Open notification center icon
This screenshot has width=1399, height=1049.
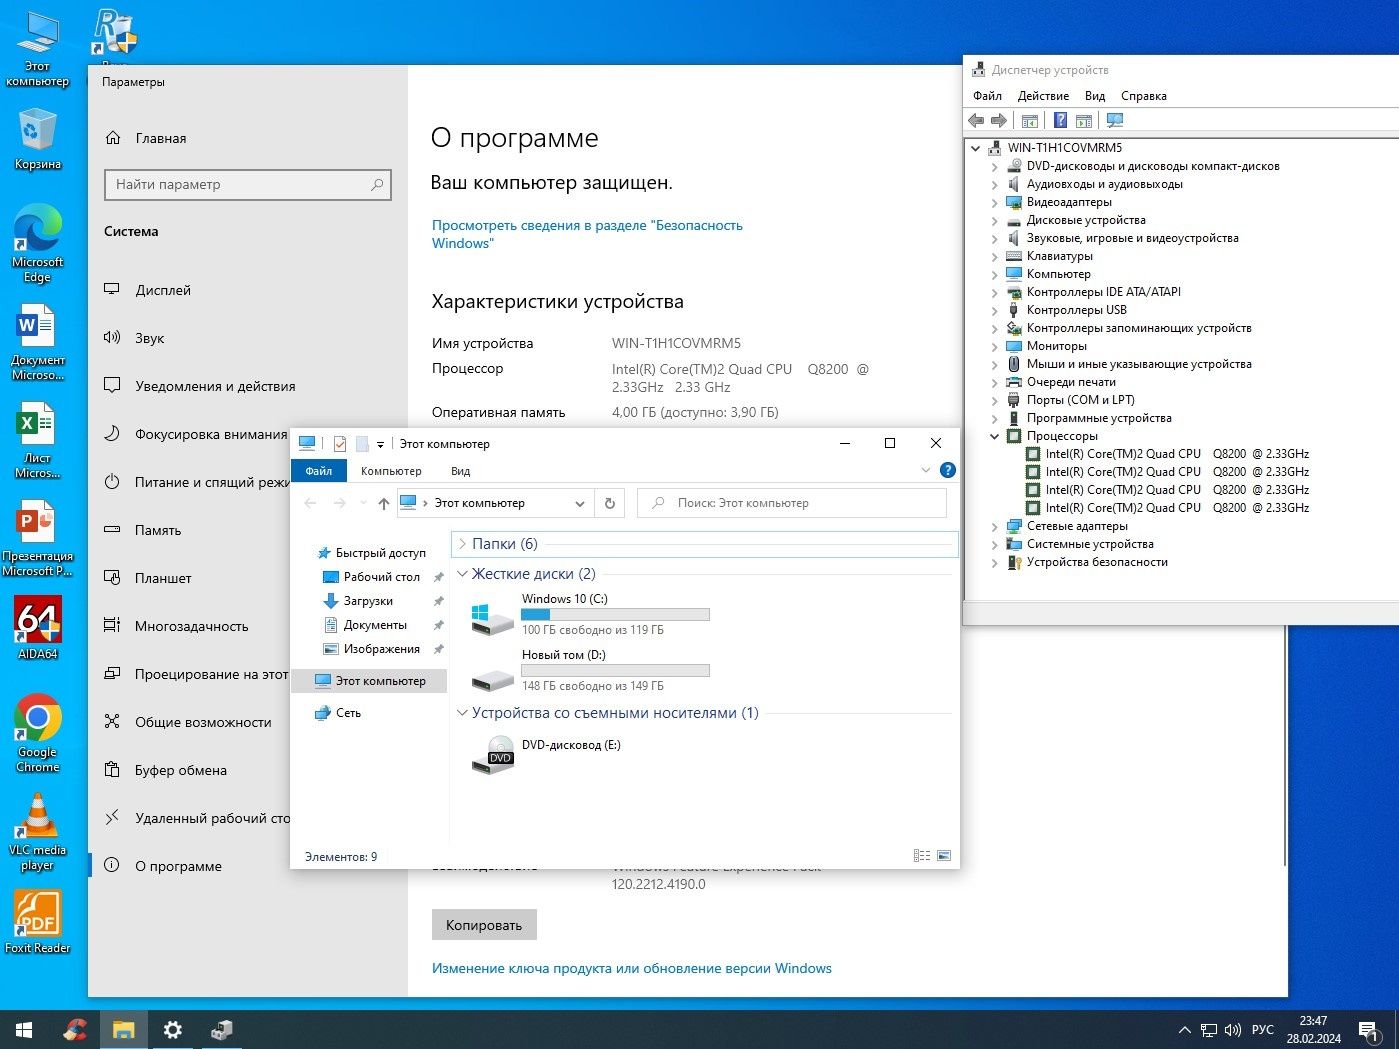[x=1370, y=1030]
